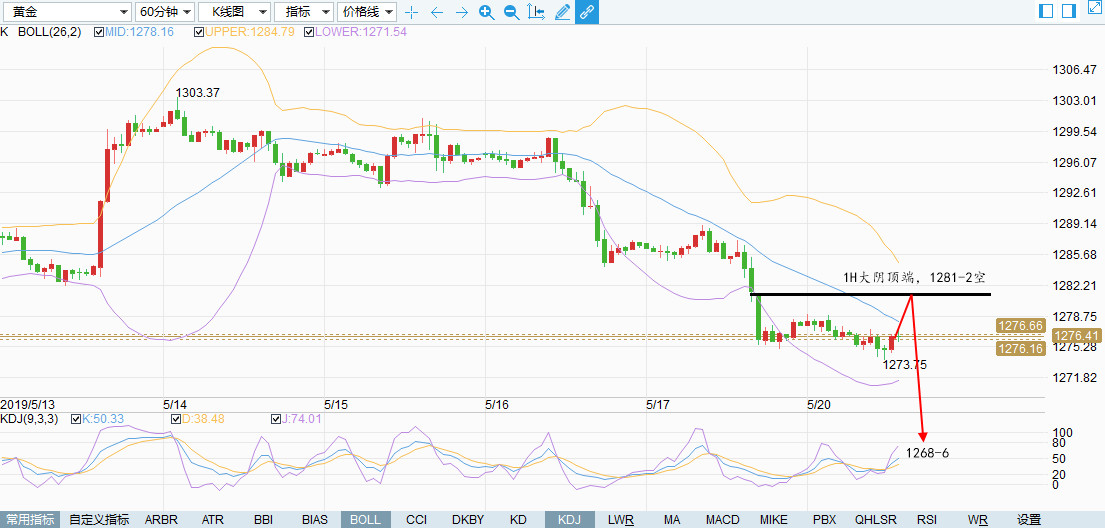Zoom in on the chart
The height and width of the screenshot is (528, 1105).
[x=486, y=12]
